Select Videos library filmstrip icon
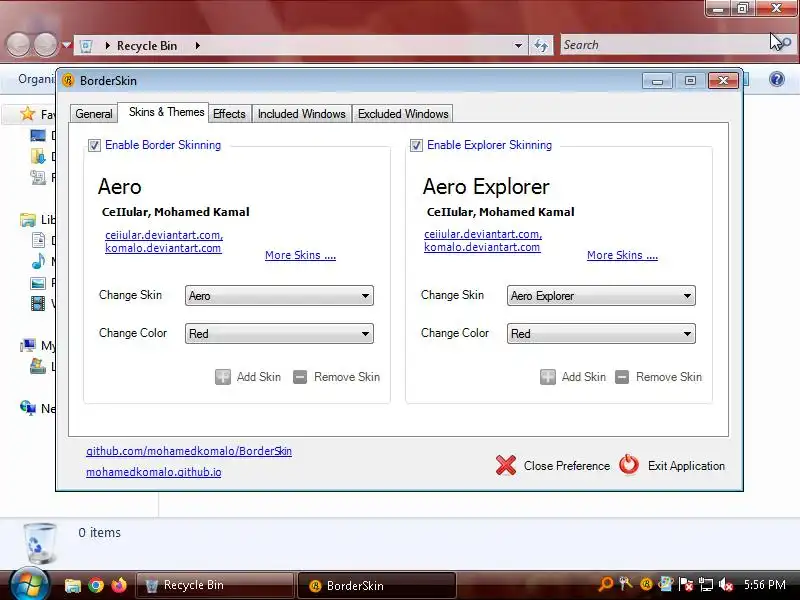800x600 pixels. [x=38, y=304]
